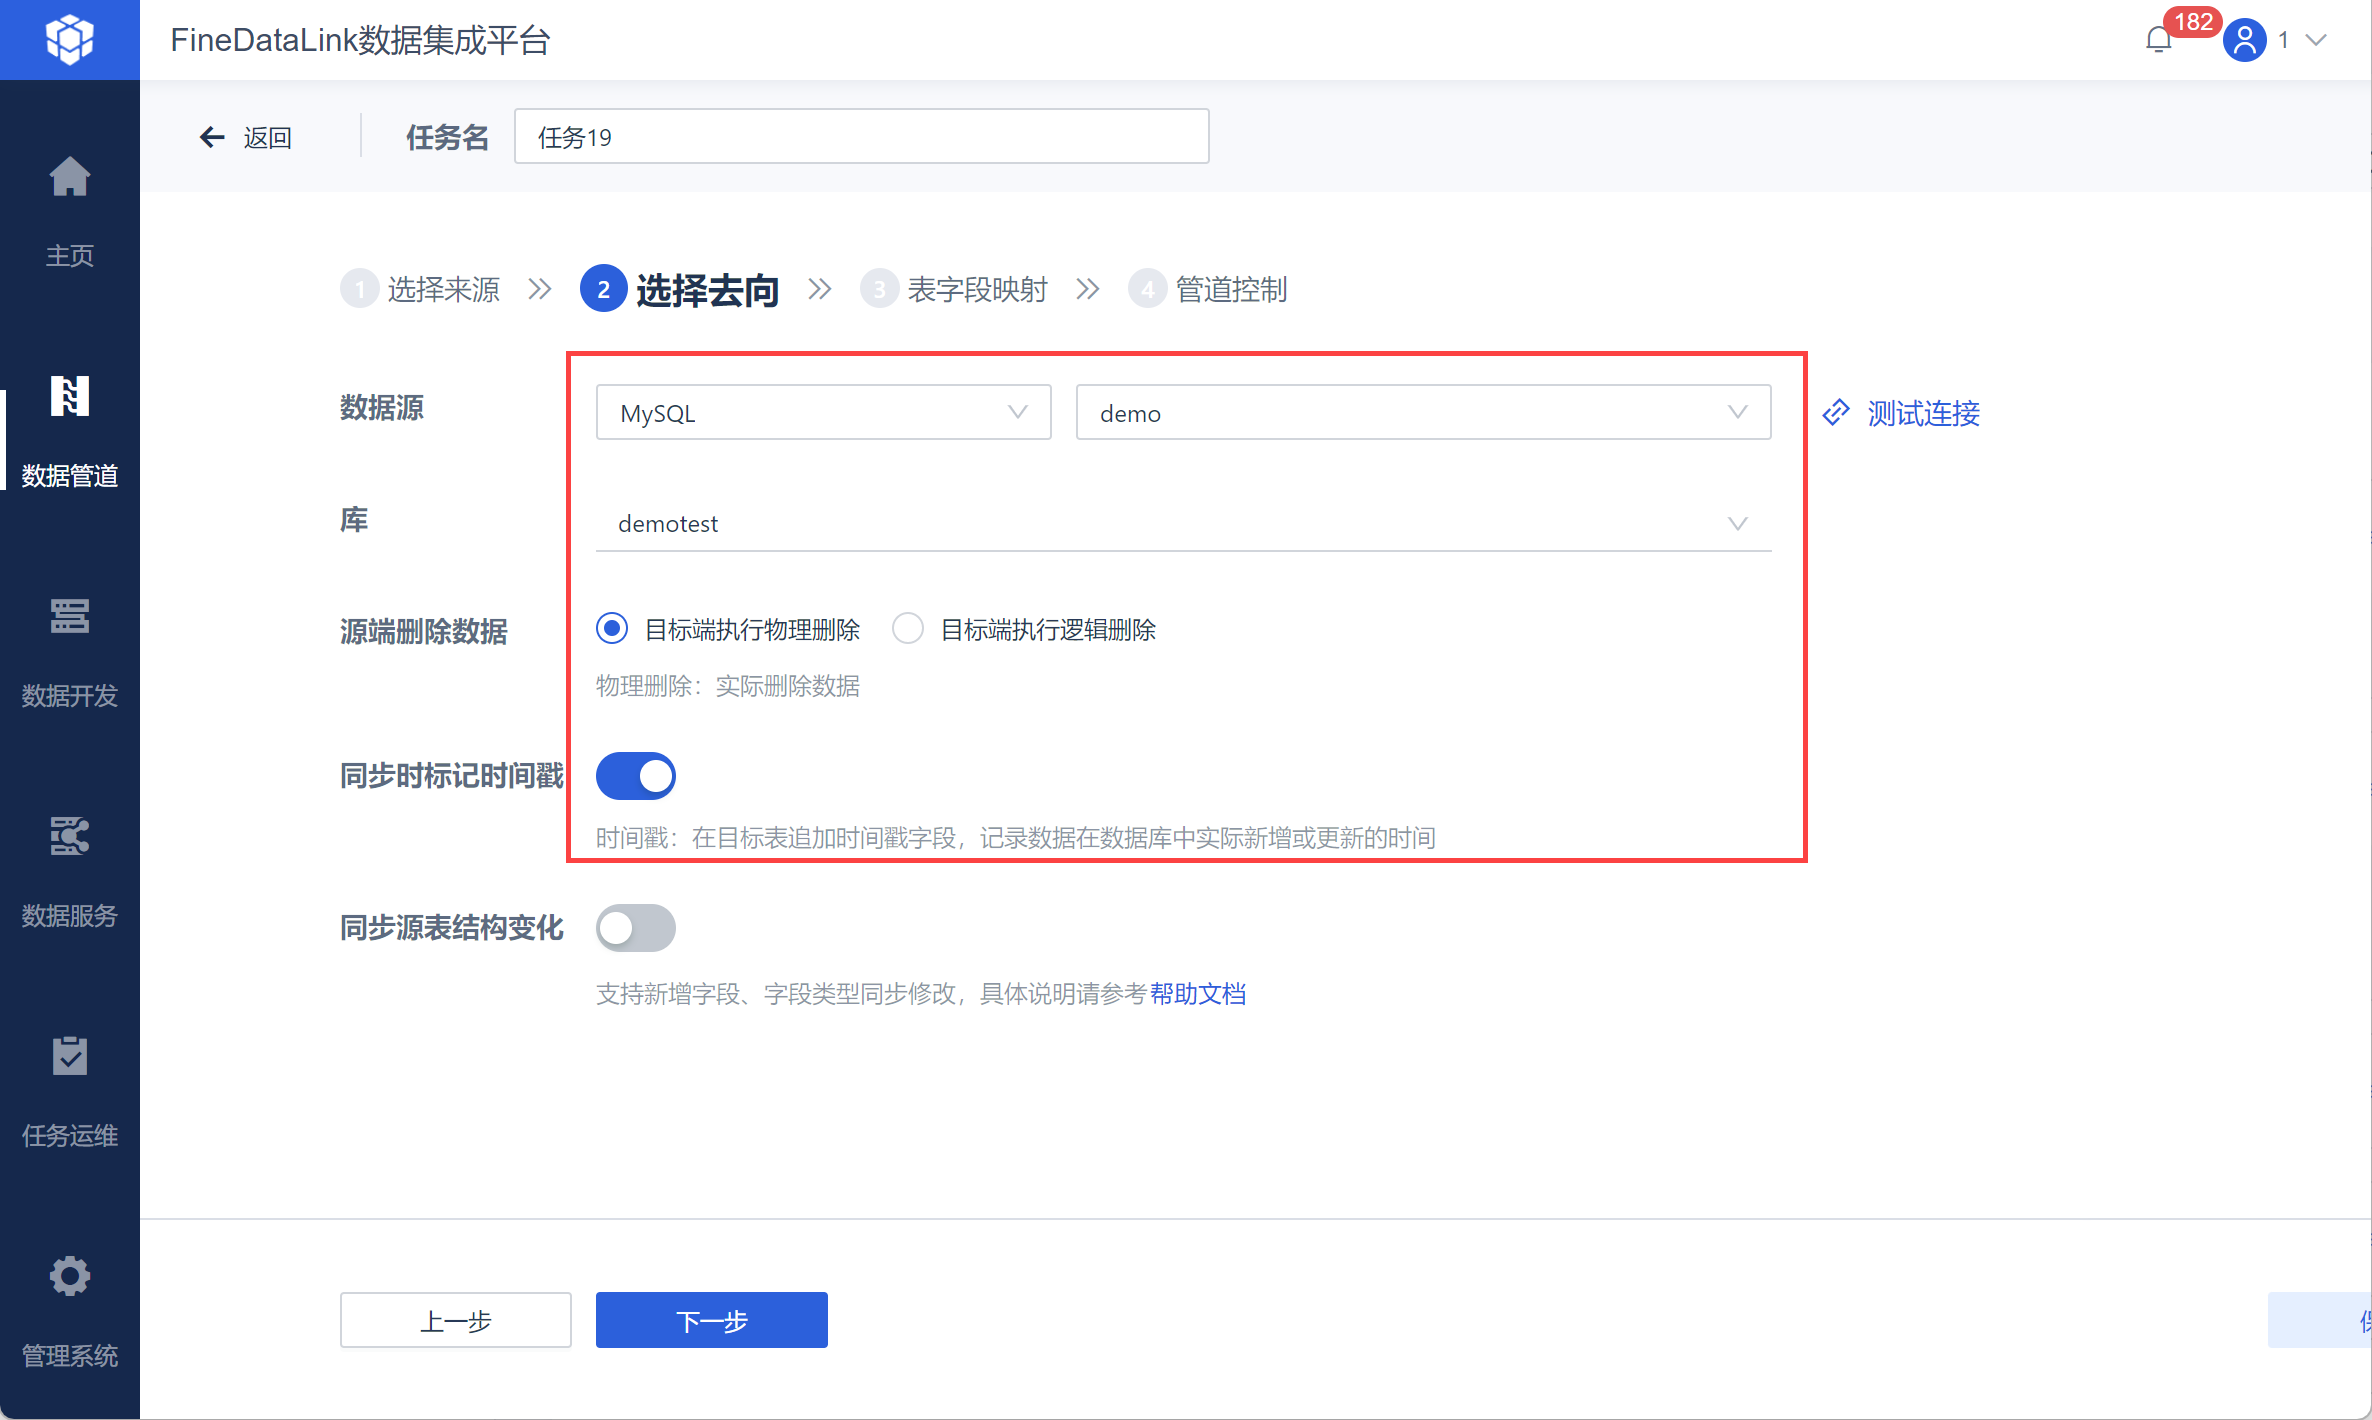Click the 下一步 button

[x=711, y=1320]
